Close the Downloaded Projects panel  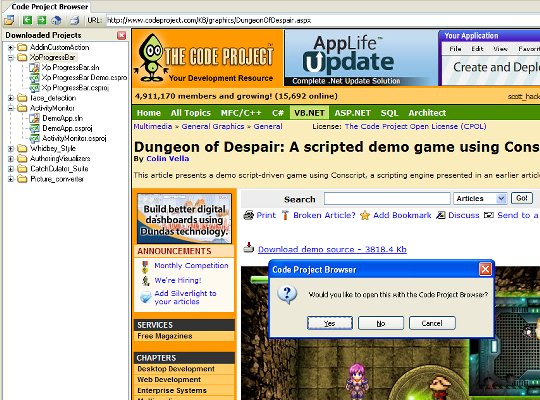click(121, 35)
